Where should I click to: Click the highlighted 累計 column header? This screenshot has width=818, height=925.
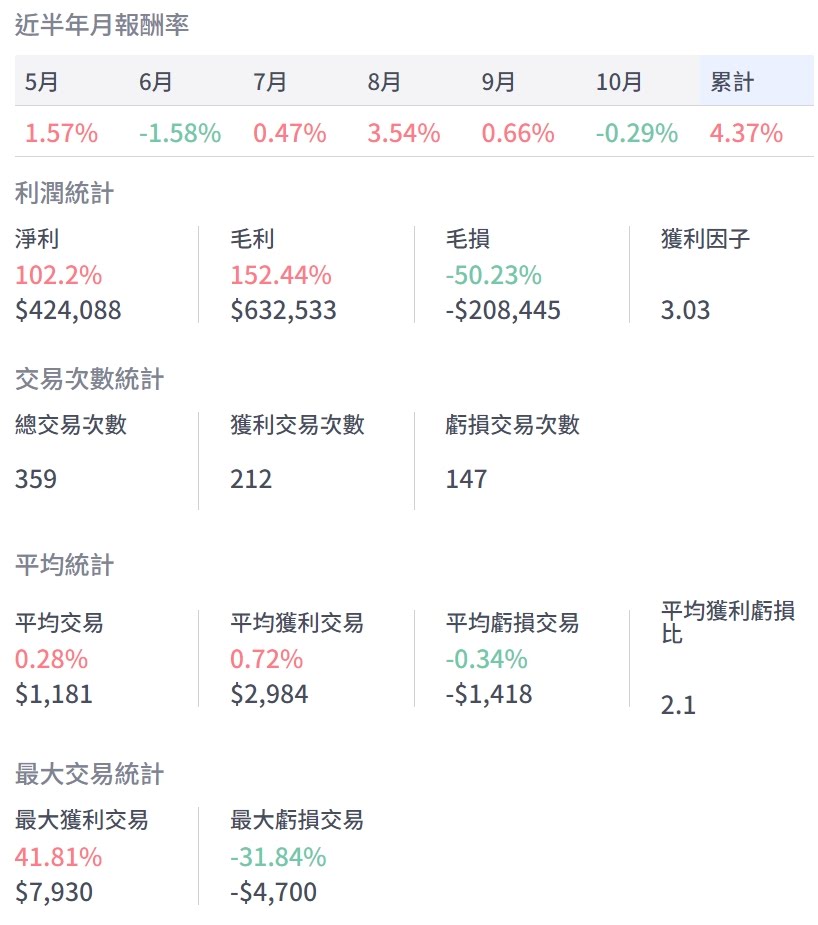point(732,82)
